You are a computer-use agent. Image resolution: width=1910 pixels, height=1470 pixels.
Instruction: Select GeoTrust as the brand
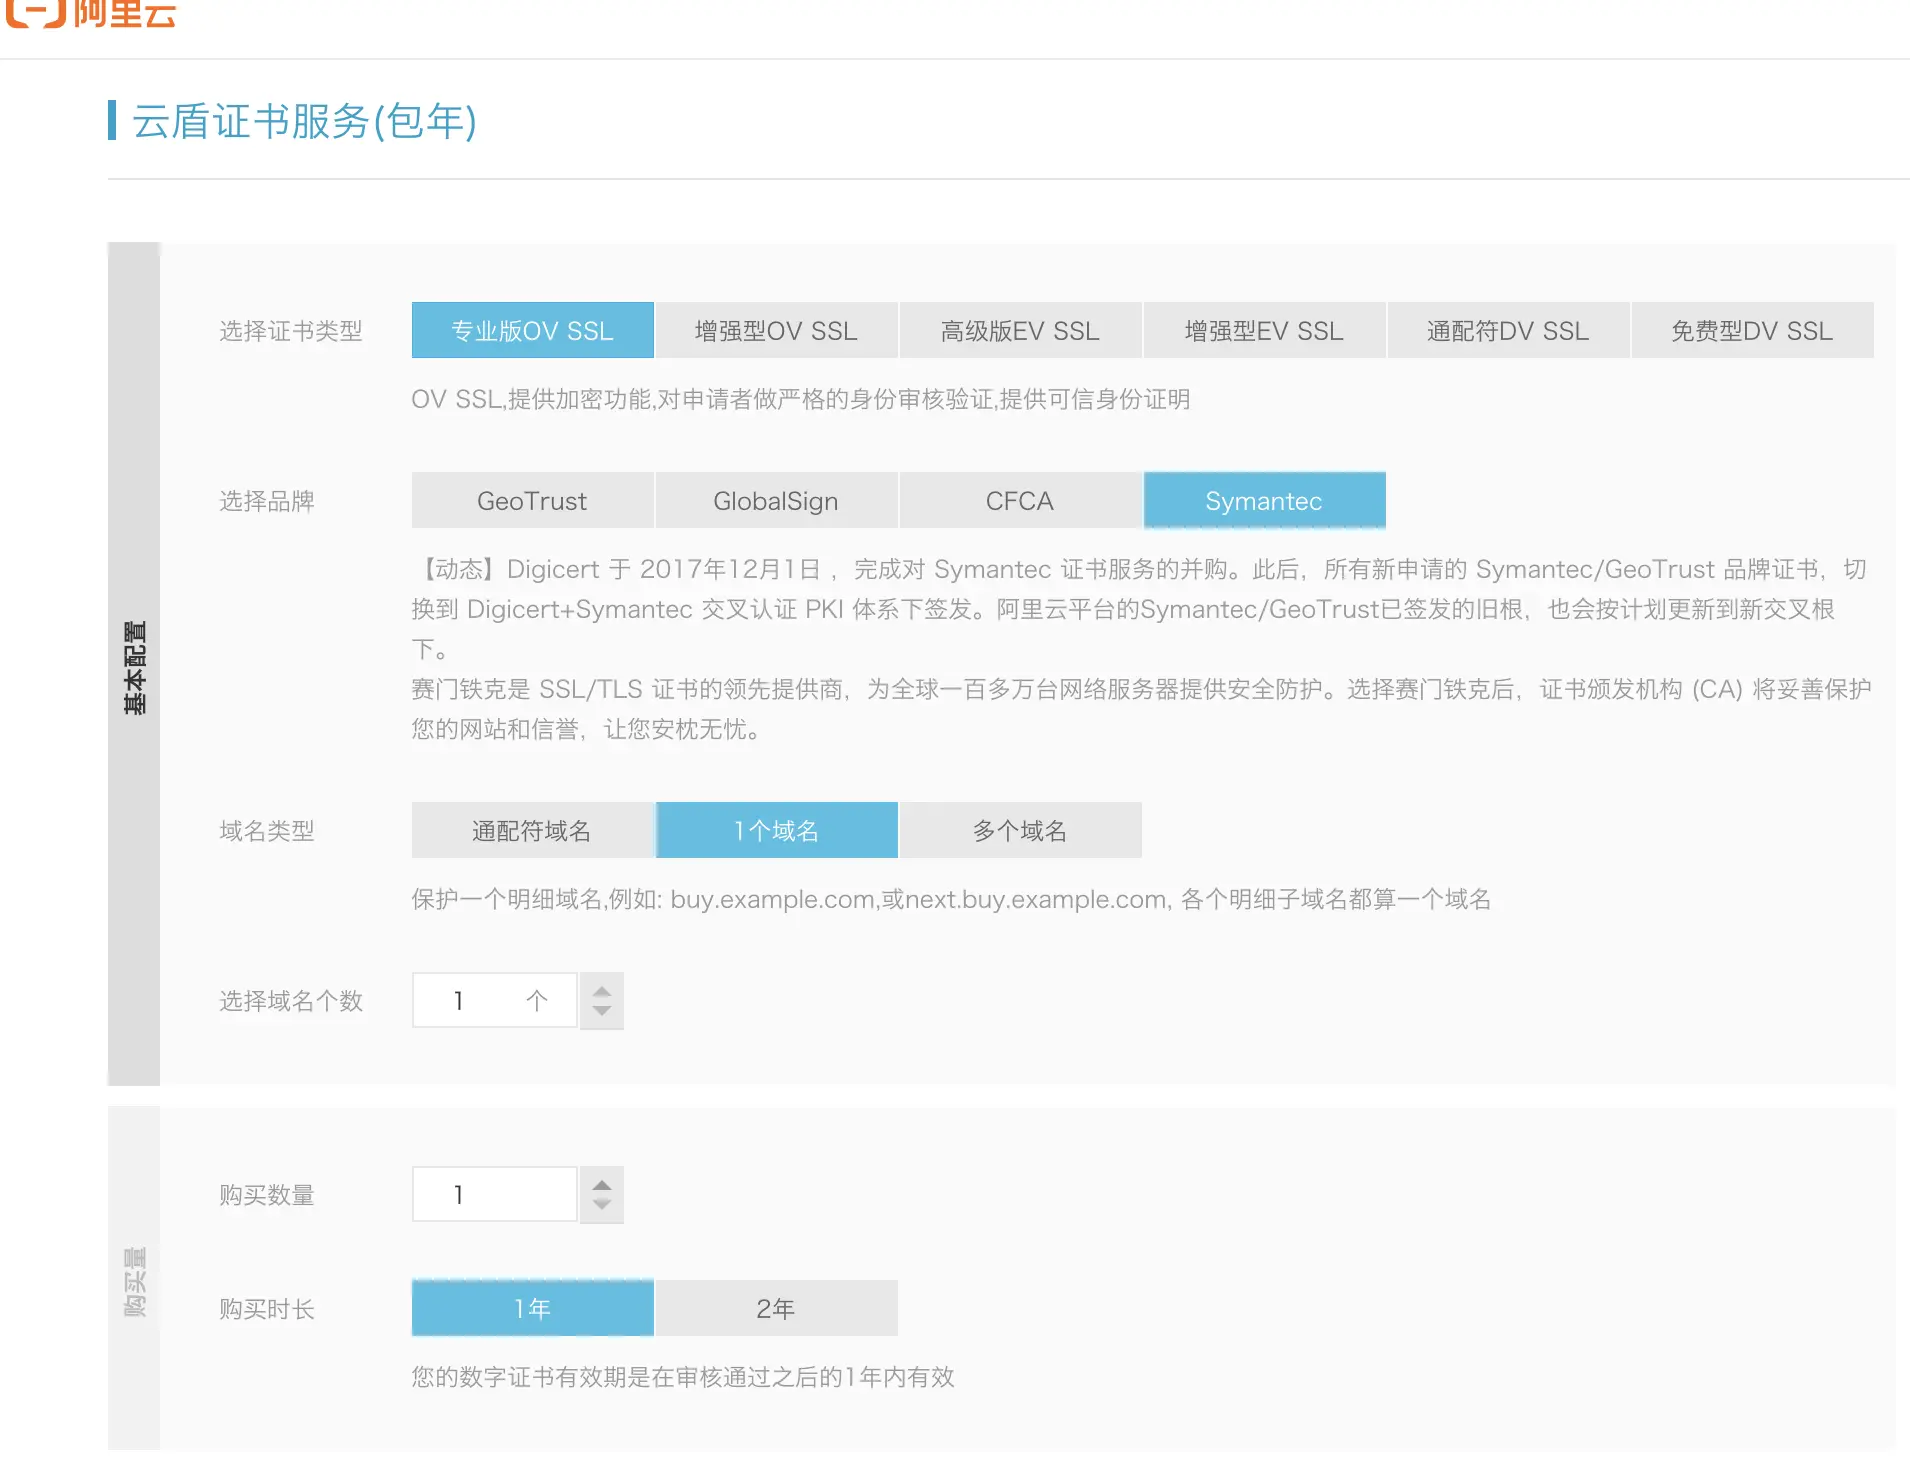tap(532, 500)
